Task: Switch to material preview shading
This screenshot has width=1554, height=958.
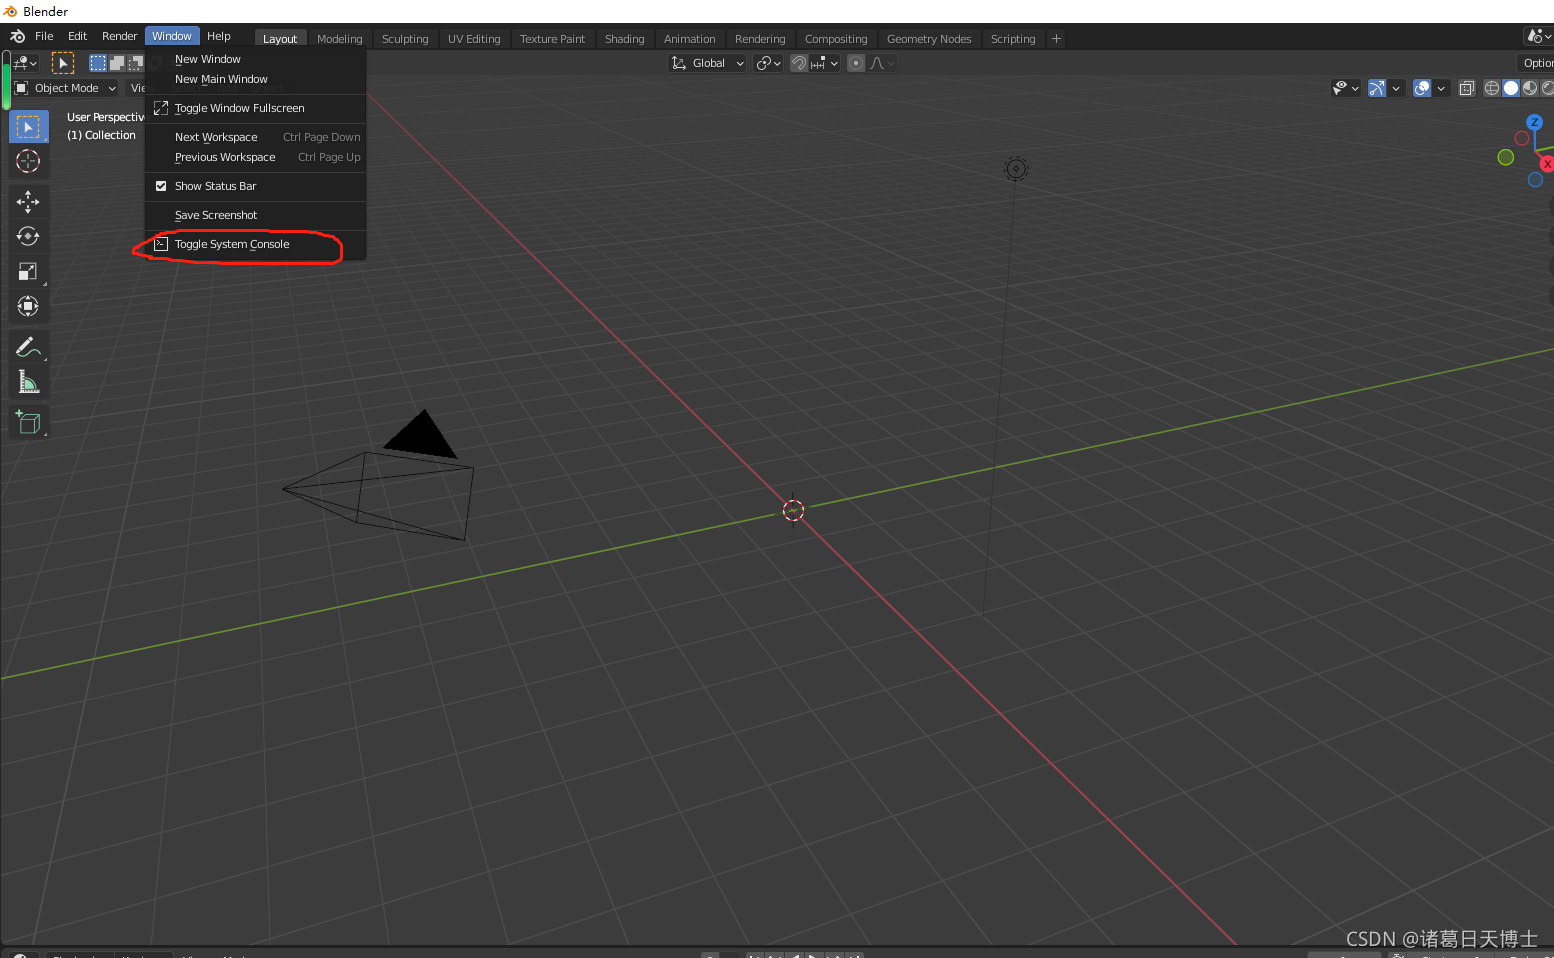Action: point(1529,88)
